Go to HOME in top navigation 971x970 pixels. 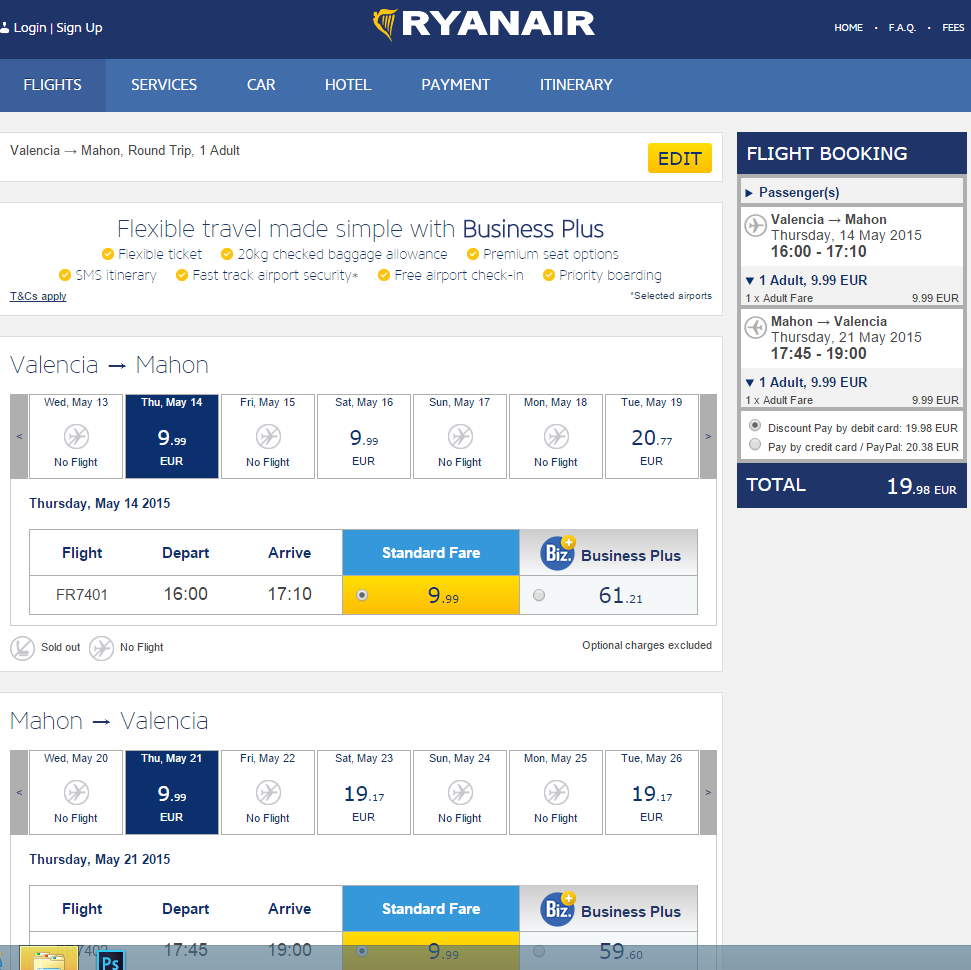(x=848, y=28)
